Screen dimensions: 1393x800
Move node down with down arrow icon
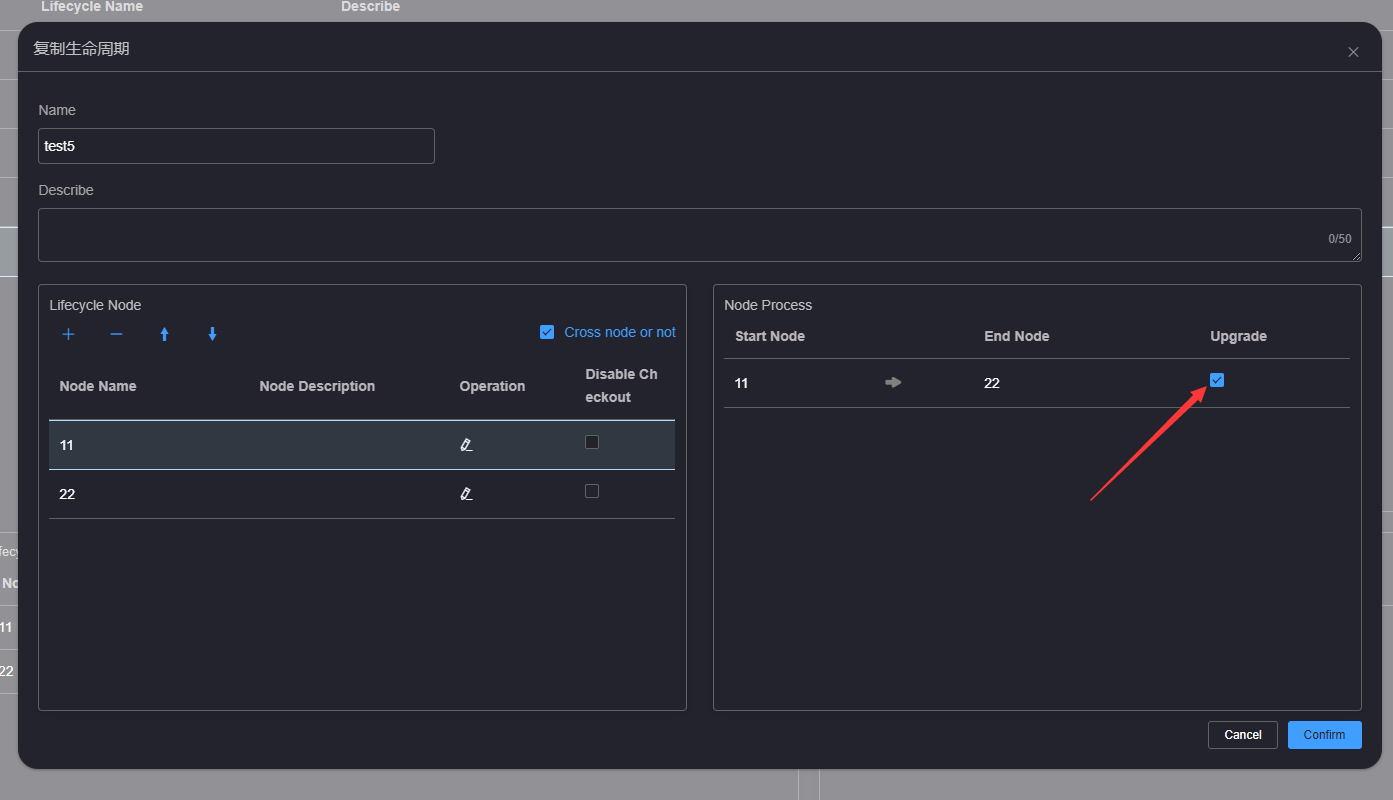tap(213, 334)
